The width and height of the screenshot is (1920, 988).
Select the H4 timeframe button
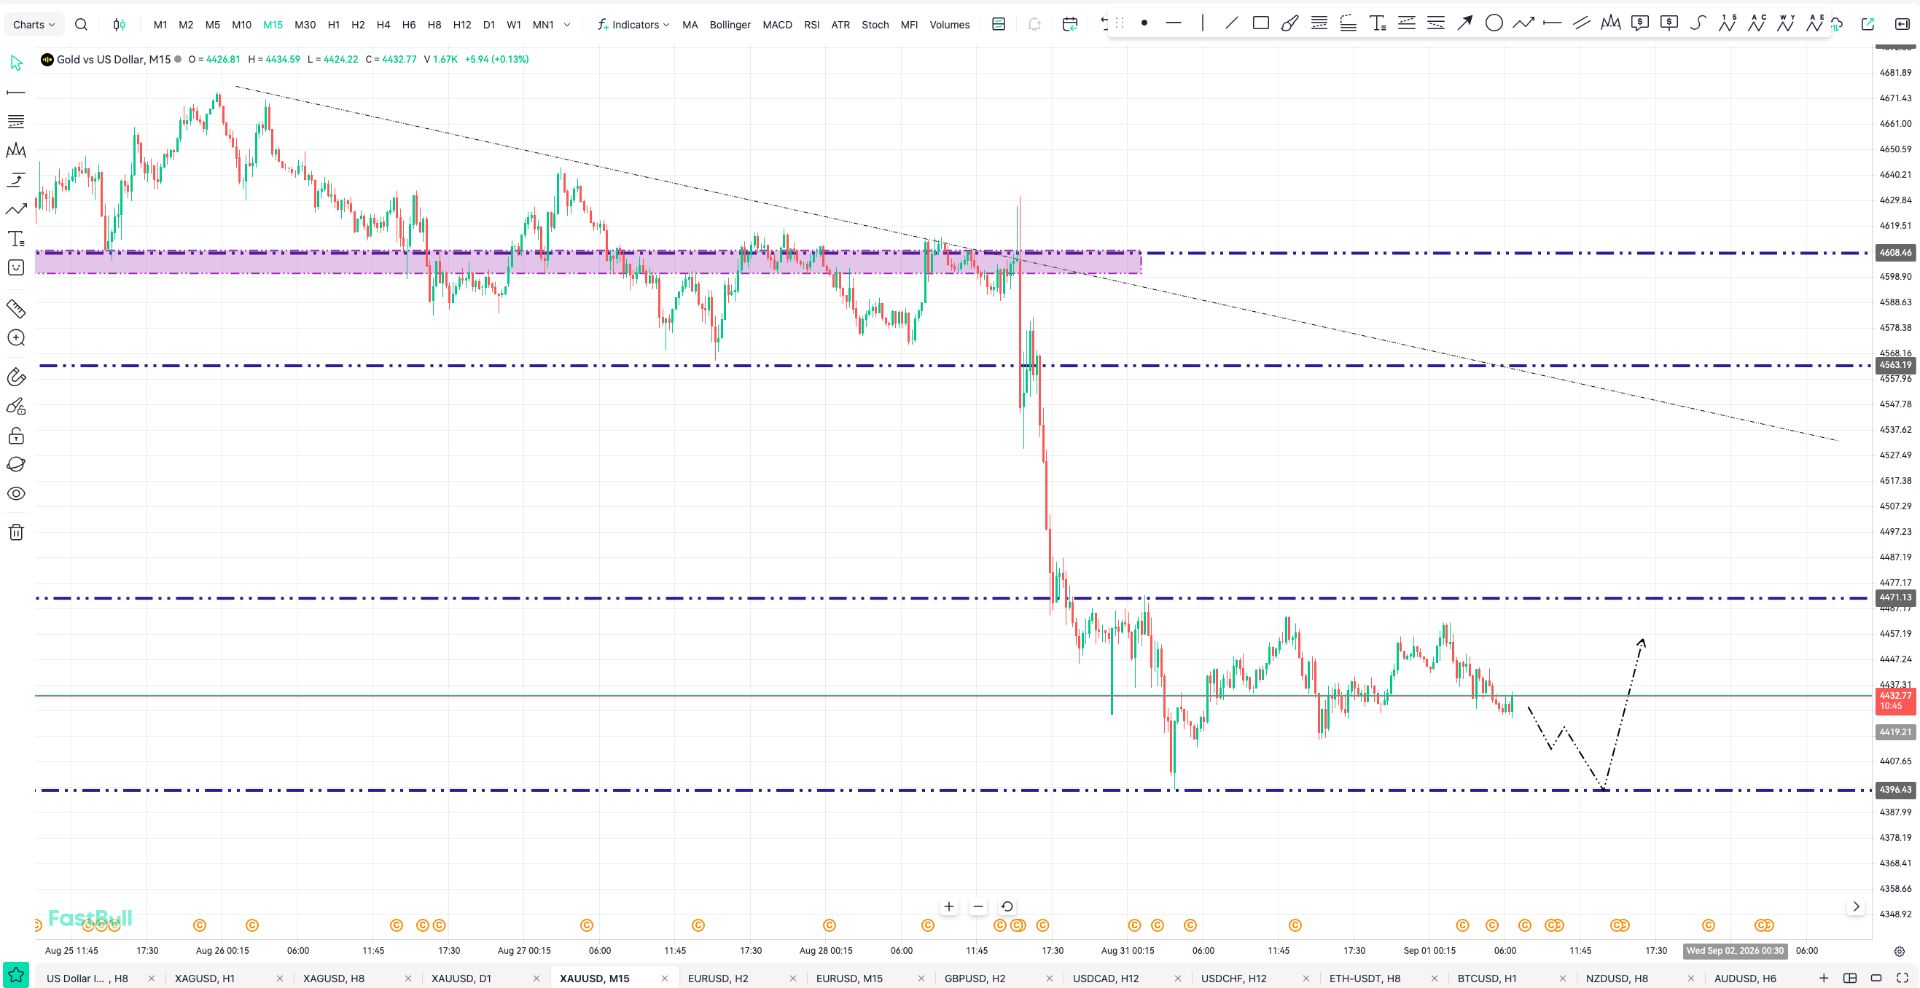pyautogui.click(x=383, y=24)
